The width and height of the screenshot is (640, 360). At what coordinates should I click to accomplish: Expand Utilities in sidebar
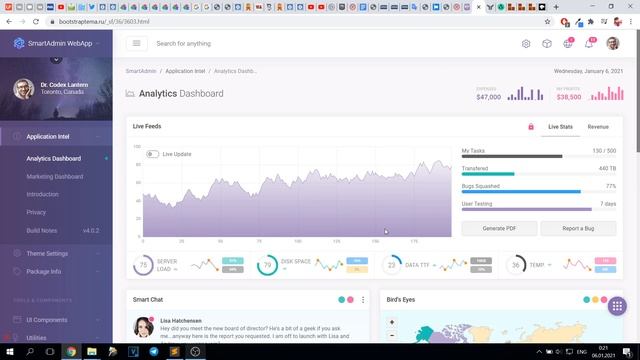click(56, 338)
